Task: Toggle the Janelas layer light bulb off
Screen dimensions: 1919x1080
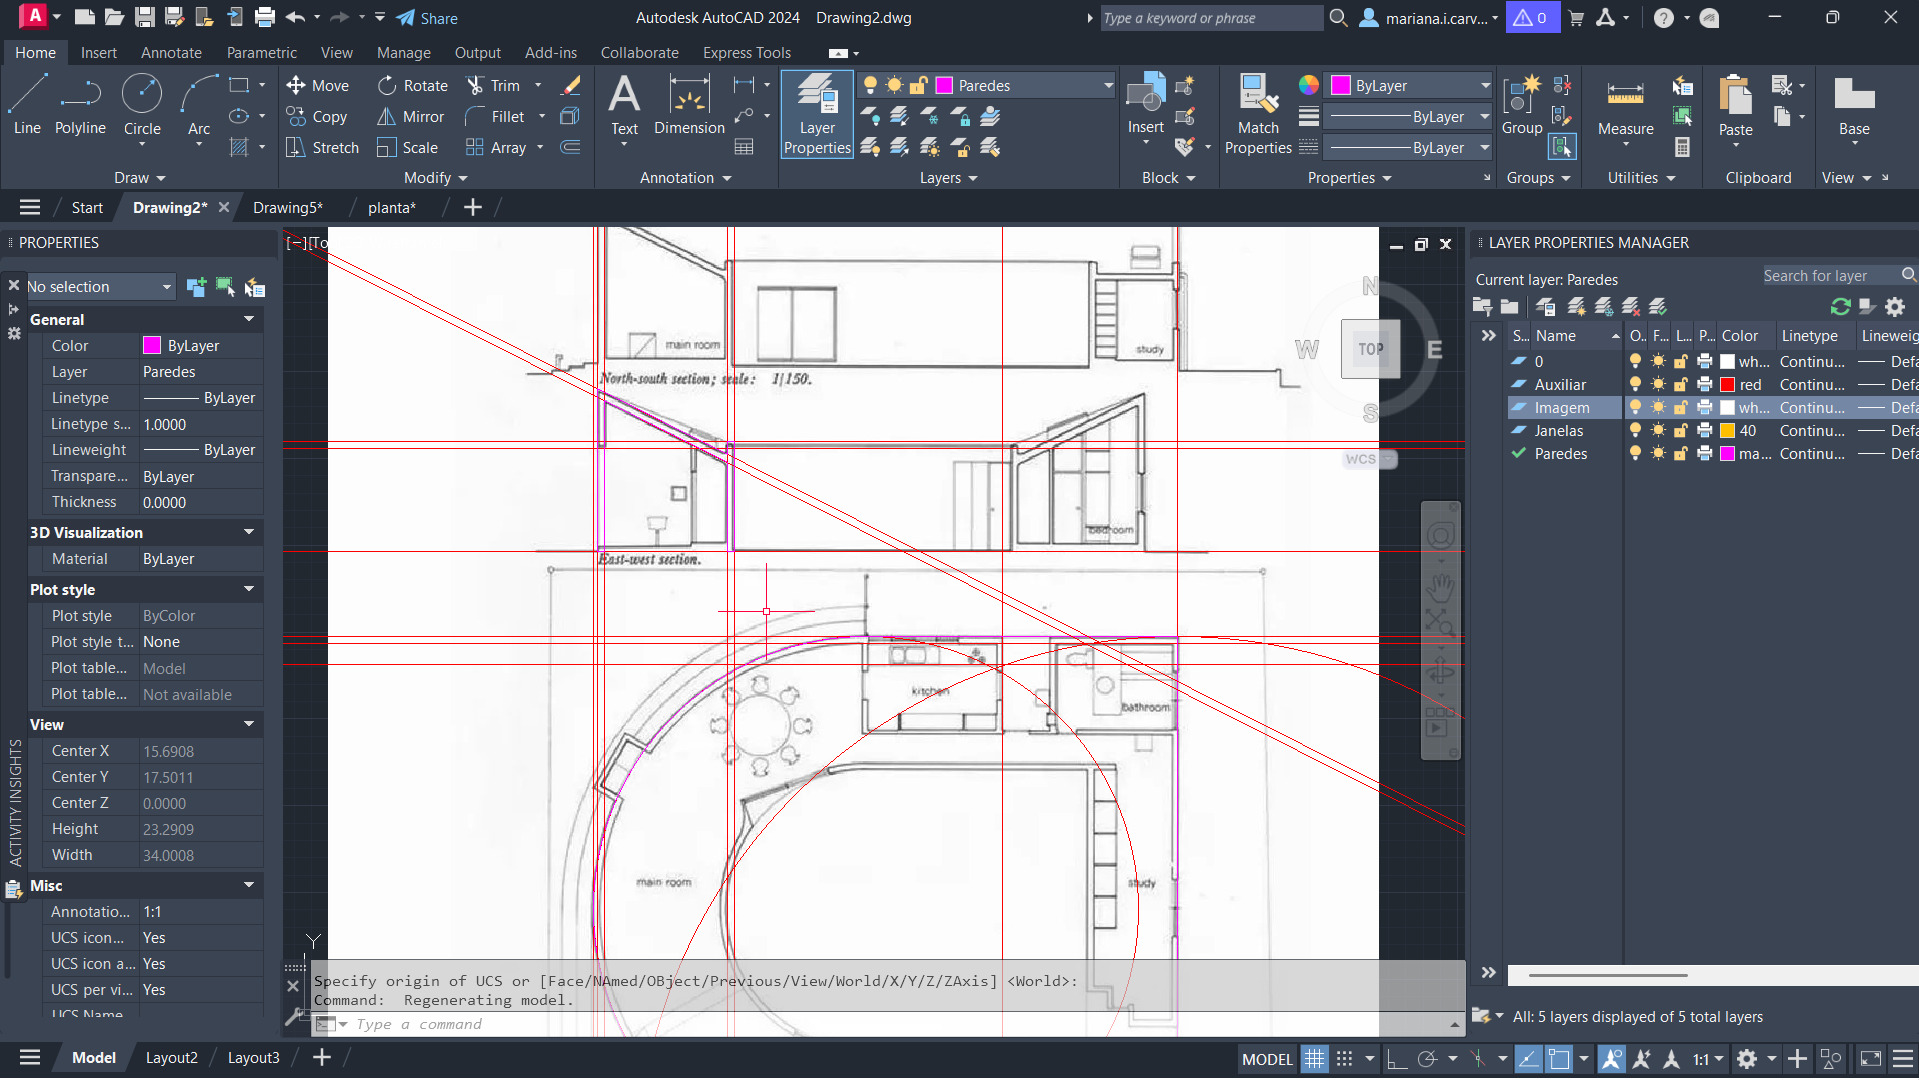Action: coord(1635,431)
